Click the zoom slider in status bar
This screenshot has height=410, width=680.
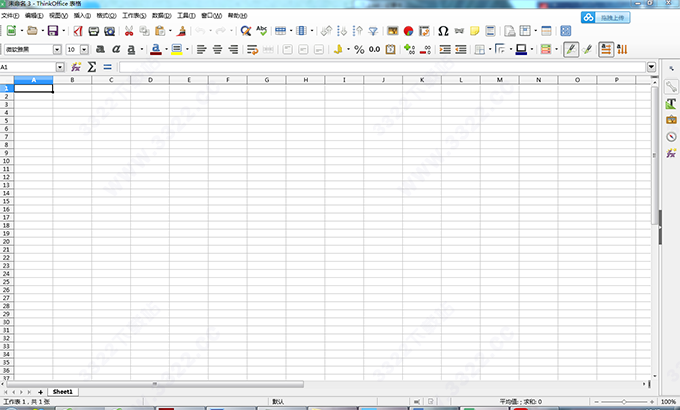click(624, 402)
